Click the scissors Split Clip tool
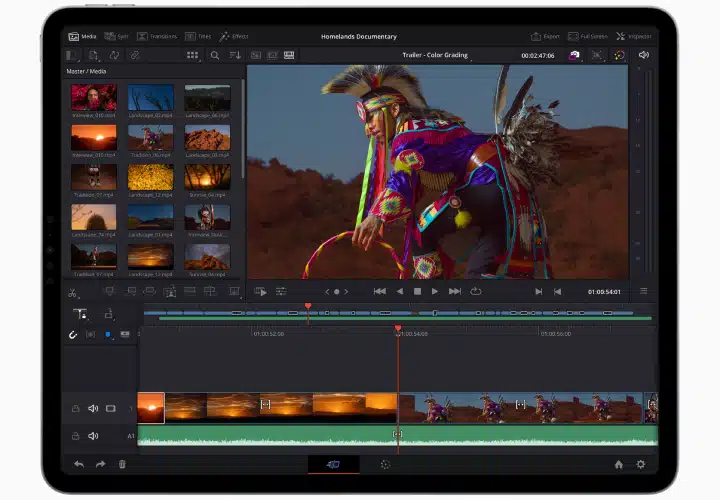This screenshot has height=500, width=720. [x=73, y=293]
